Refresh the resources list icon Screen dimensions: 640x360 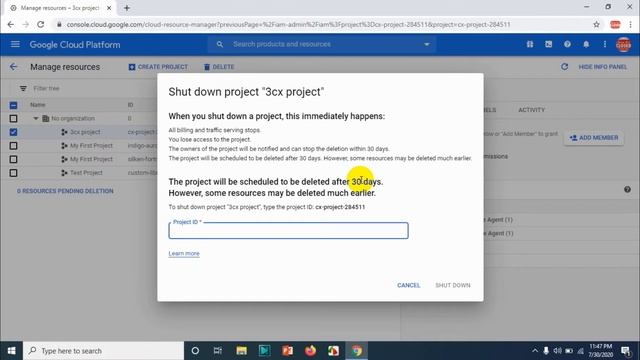564,67
